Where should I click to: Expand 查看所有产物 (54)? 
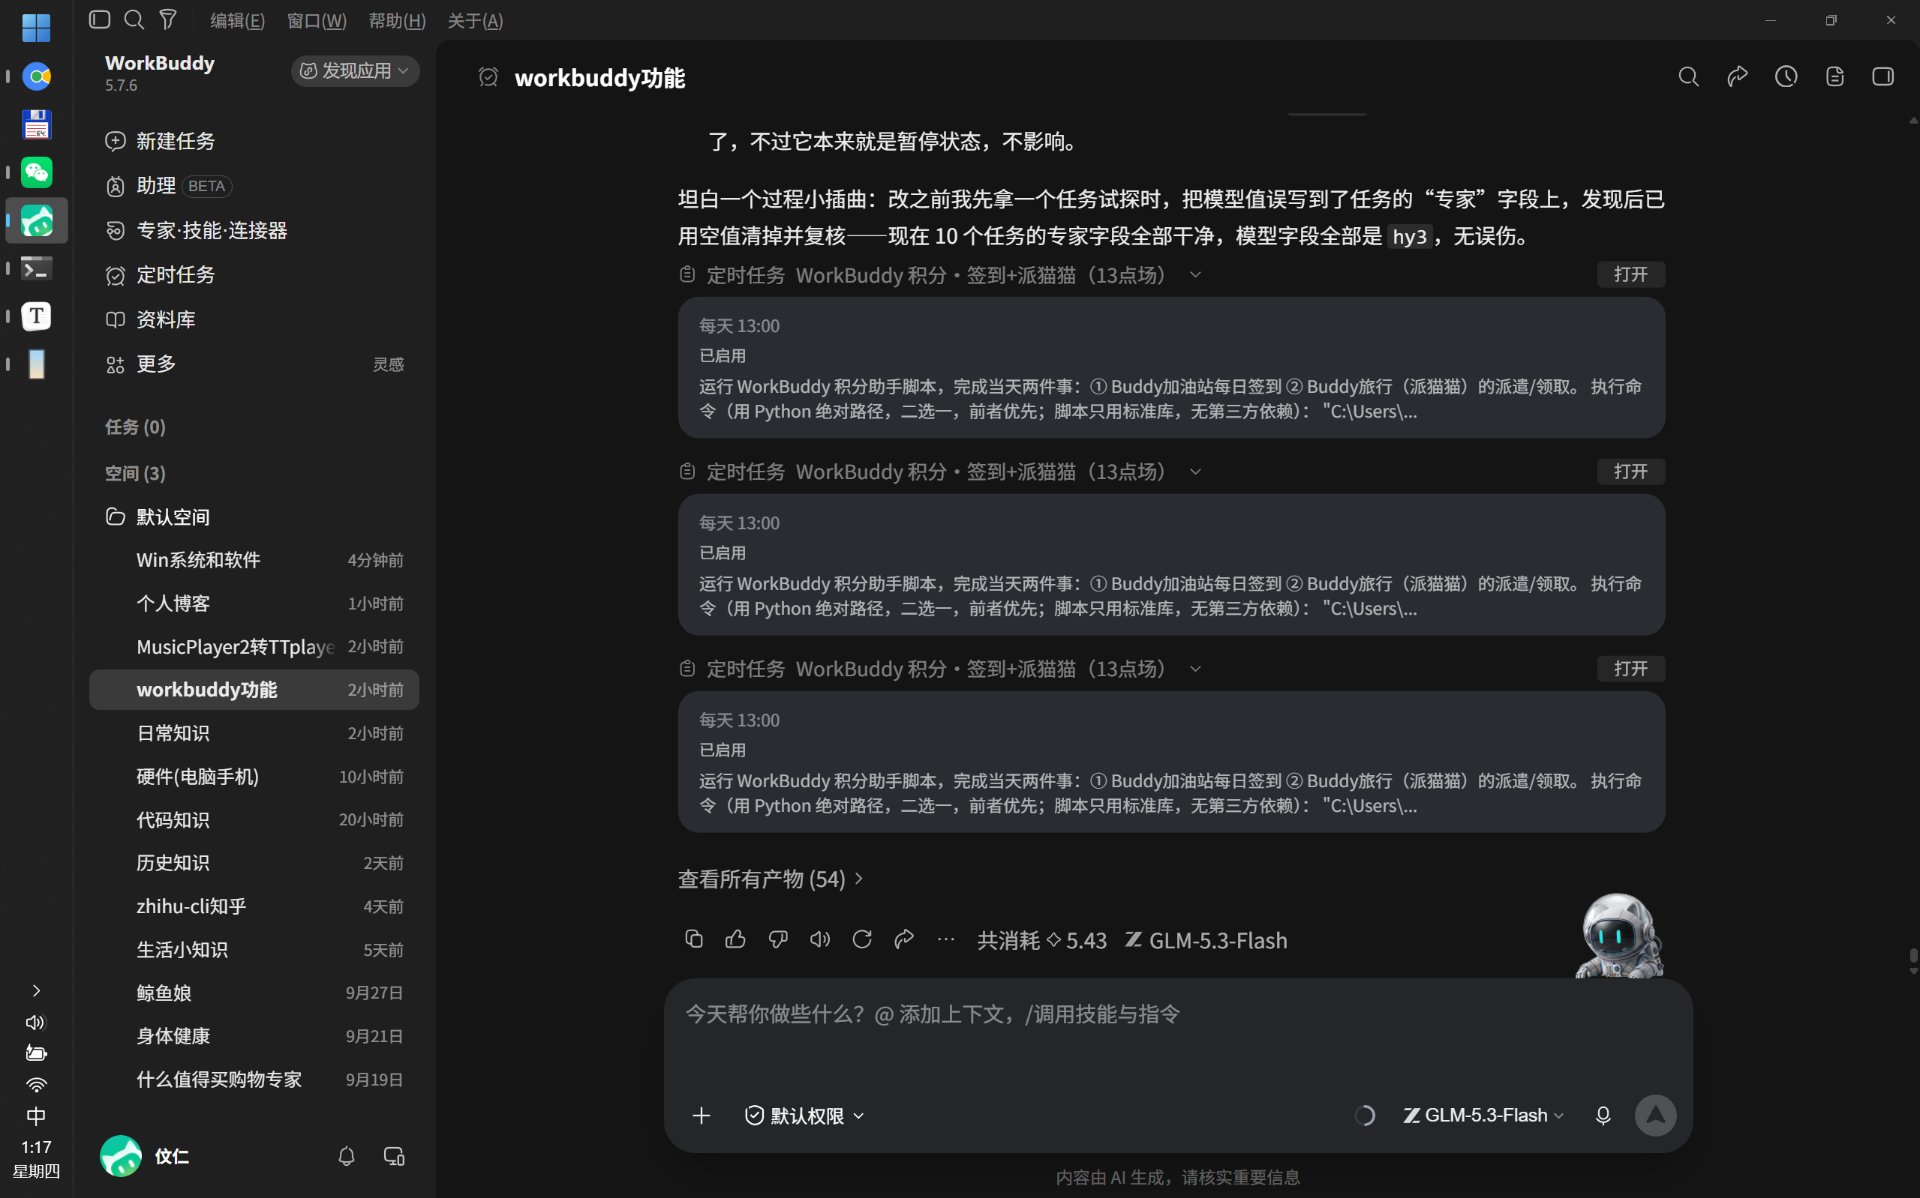pyautogui.click(x=770, y=879)
